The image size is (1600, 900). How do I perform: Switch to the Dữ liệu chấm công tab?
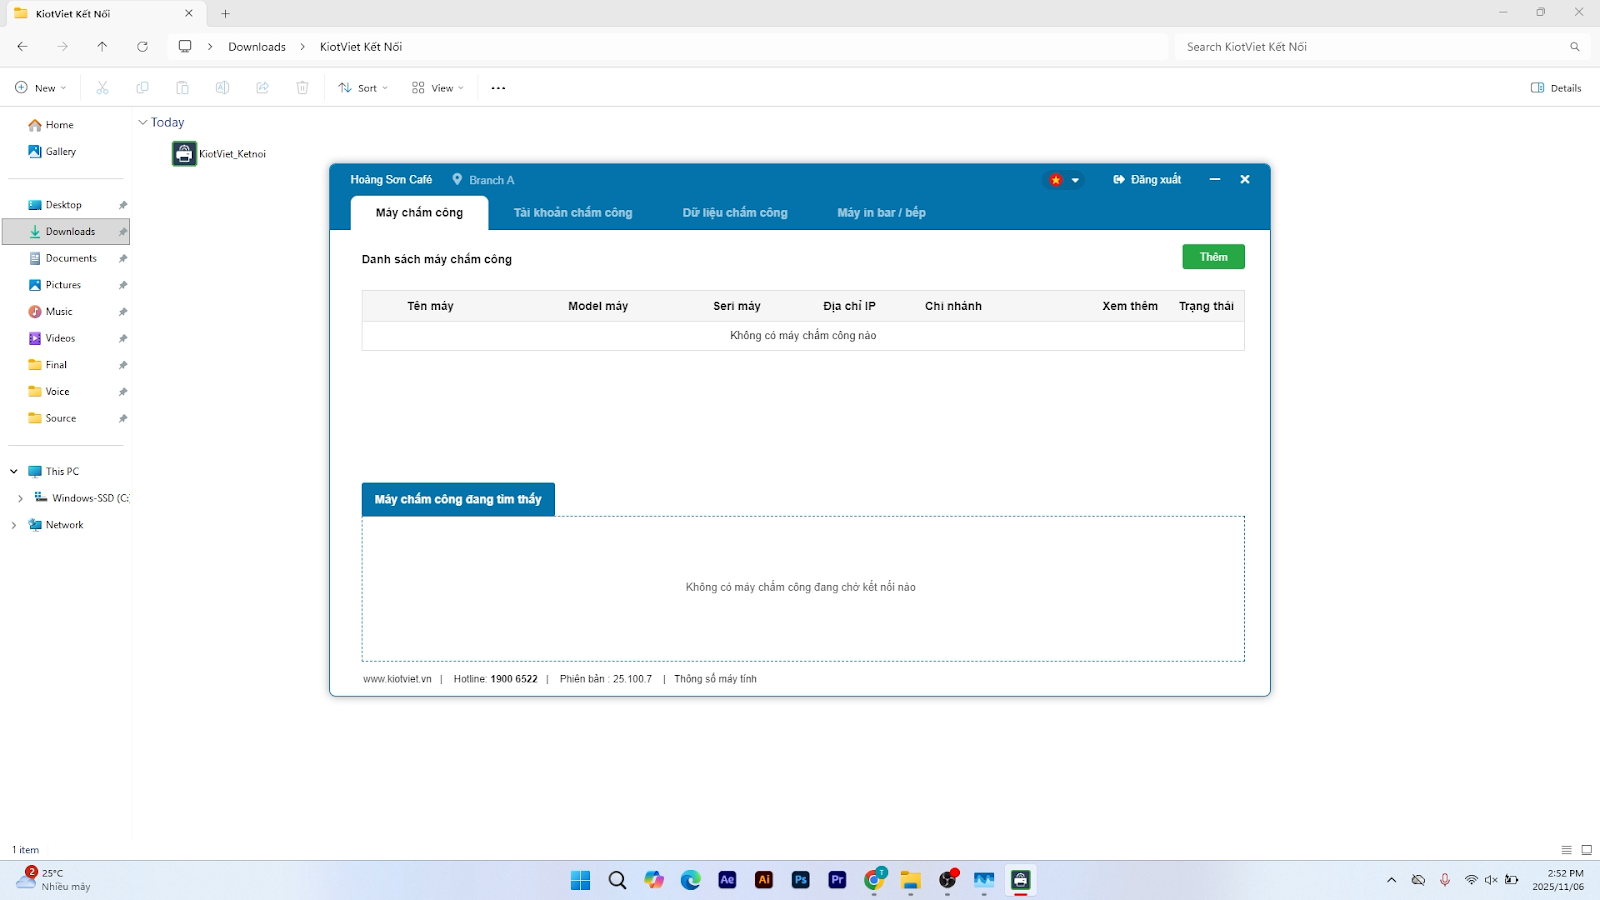(x=735, y=213)
